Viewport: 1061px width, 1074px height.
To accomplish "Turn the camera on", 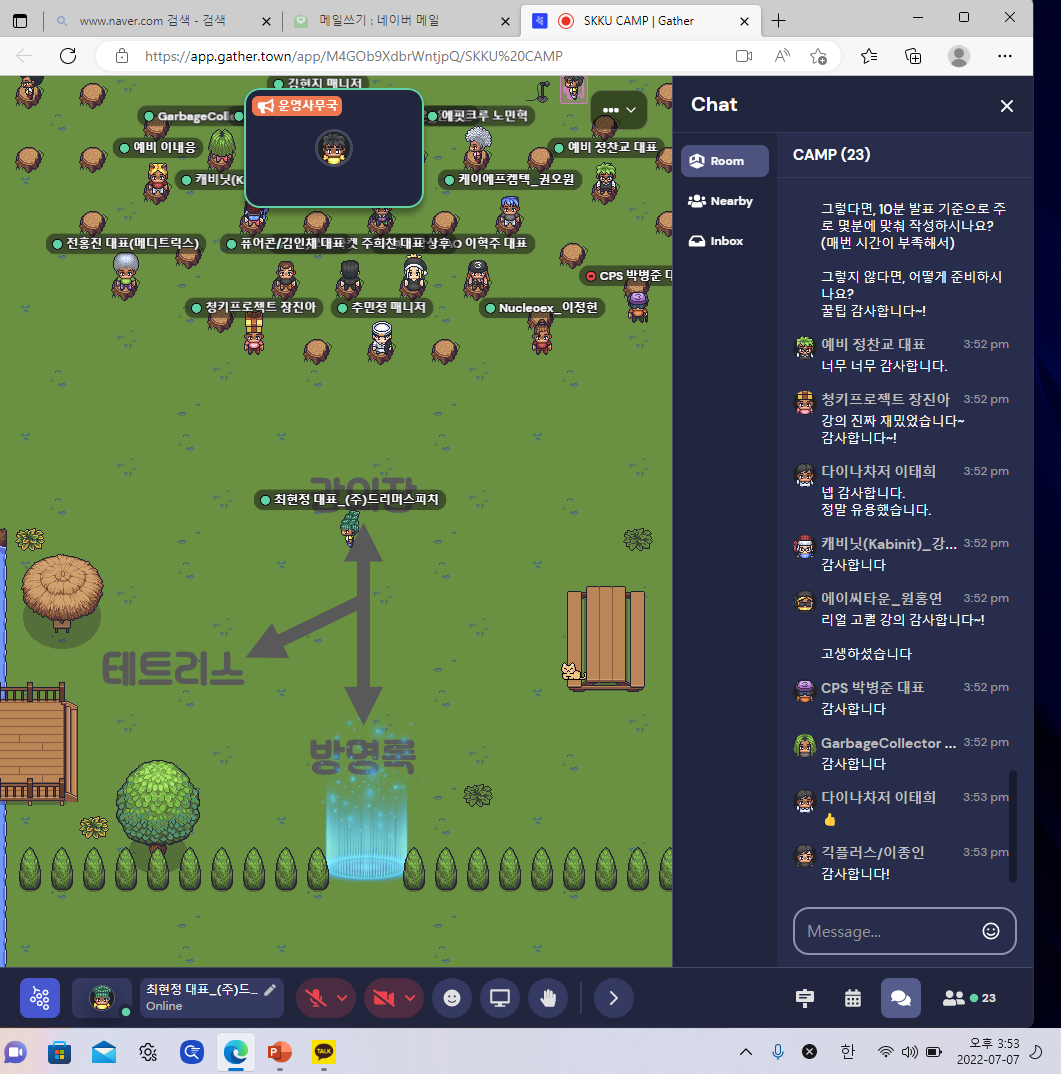I will [384, 997].
